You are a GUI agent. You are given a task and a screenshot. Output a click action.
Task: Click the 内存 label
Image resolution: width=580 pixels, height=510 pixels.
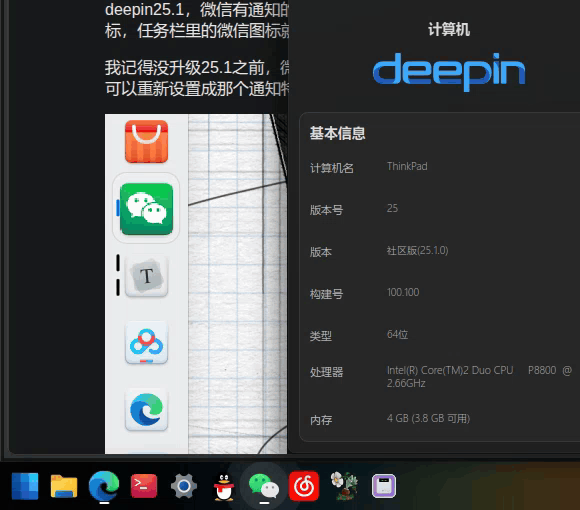(321, 420)
